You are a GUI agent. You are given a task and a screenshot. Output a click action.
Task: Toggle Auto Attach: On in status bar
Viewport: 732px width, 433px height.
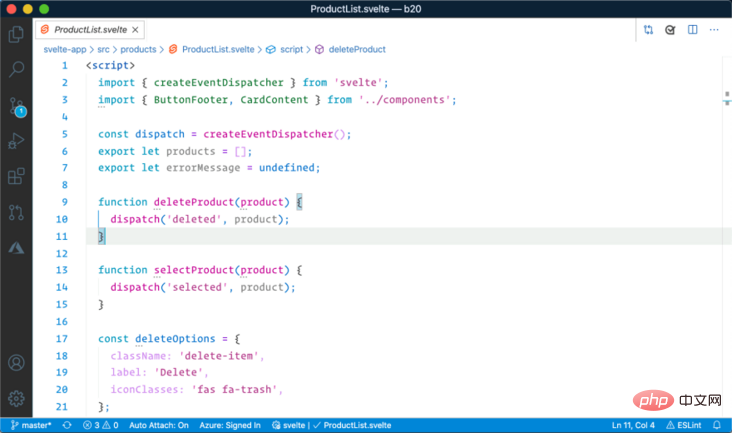(x=159, y=425)
